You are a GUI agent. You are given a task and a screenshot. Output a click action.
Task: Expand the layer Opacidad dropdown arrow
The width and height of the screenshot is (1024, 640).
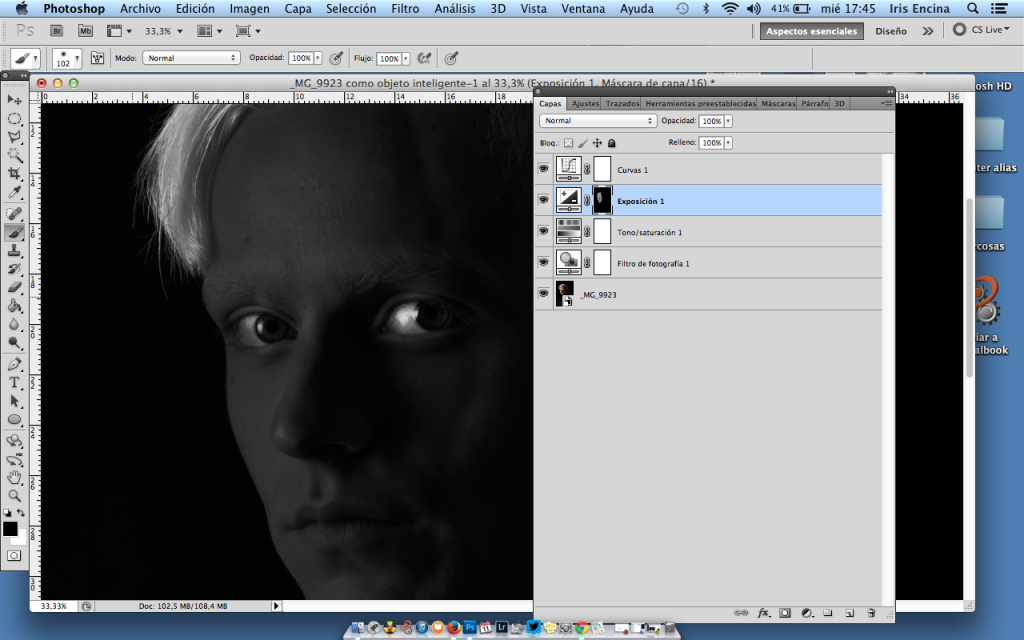[x=727, y=120]
